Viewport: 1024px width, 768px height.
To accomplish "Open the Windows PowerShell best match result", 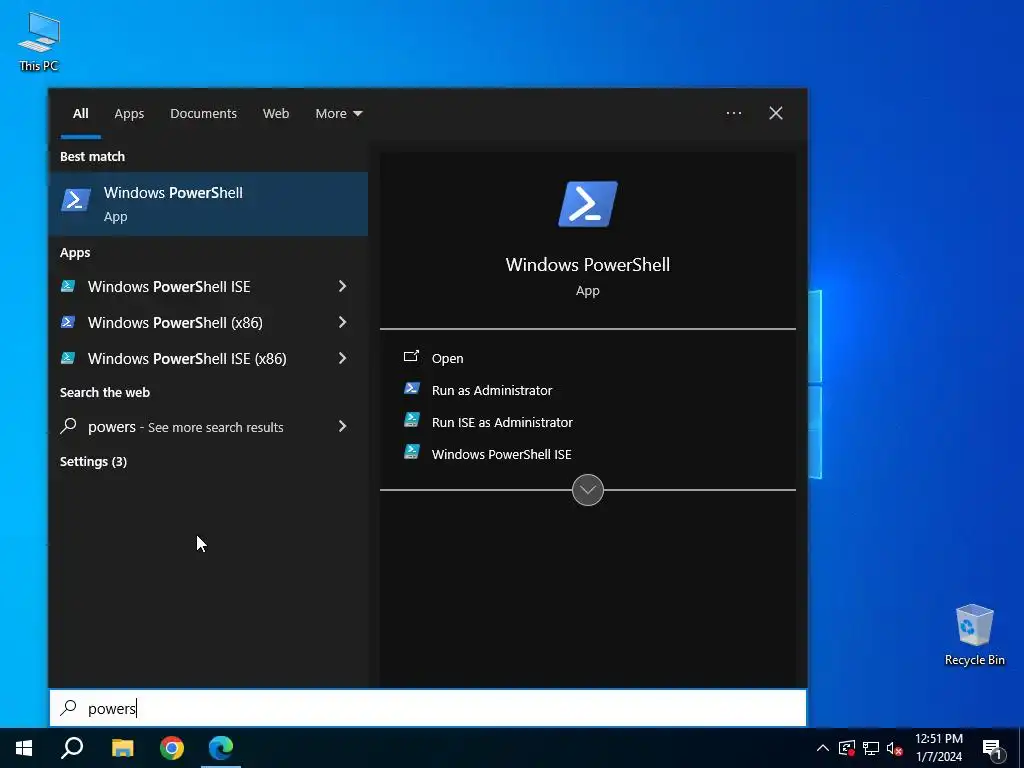I will point(208,204).
